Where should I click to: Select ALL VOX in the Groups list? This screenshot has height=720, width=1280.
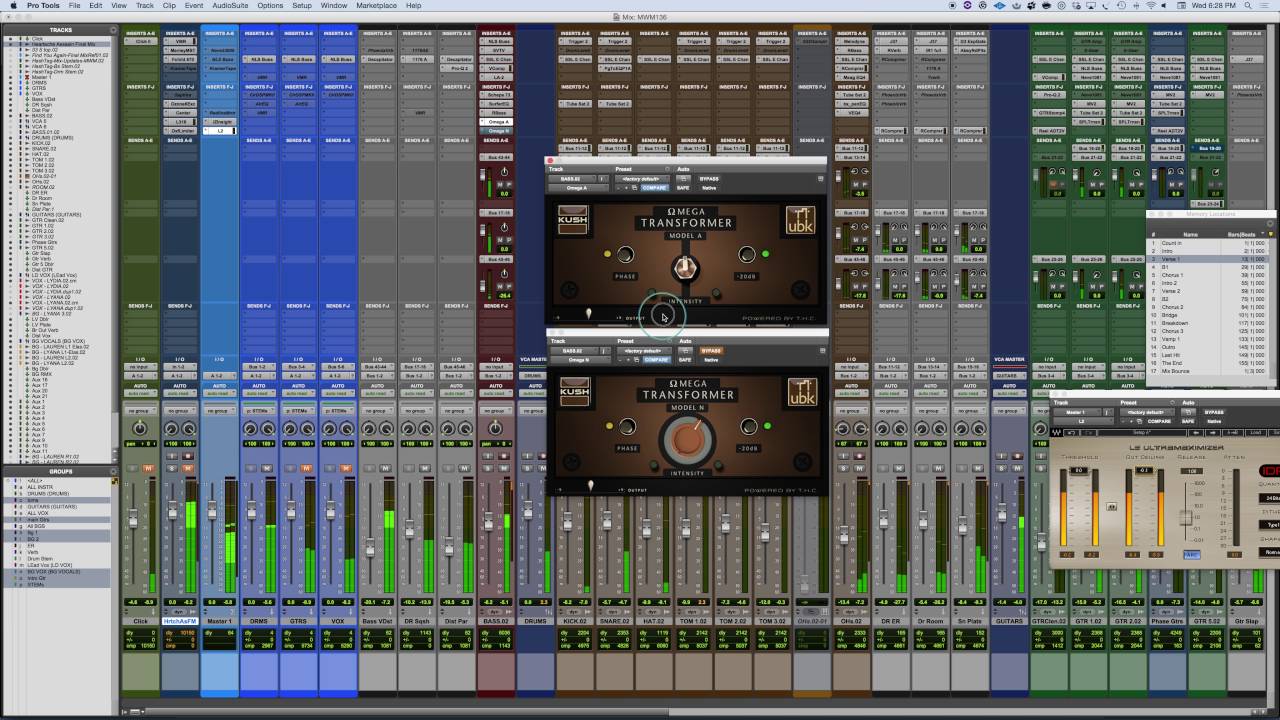tap(61, 513)
